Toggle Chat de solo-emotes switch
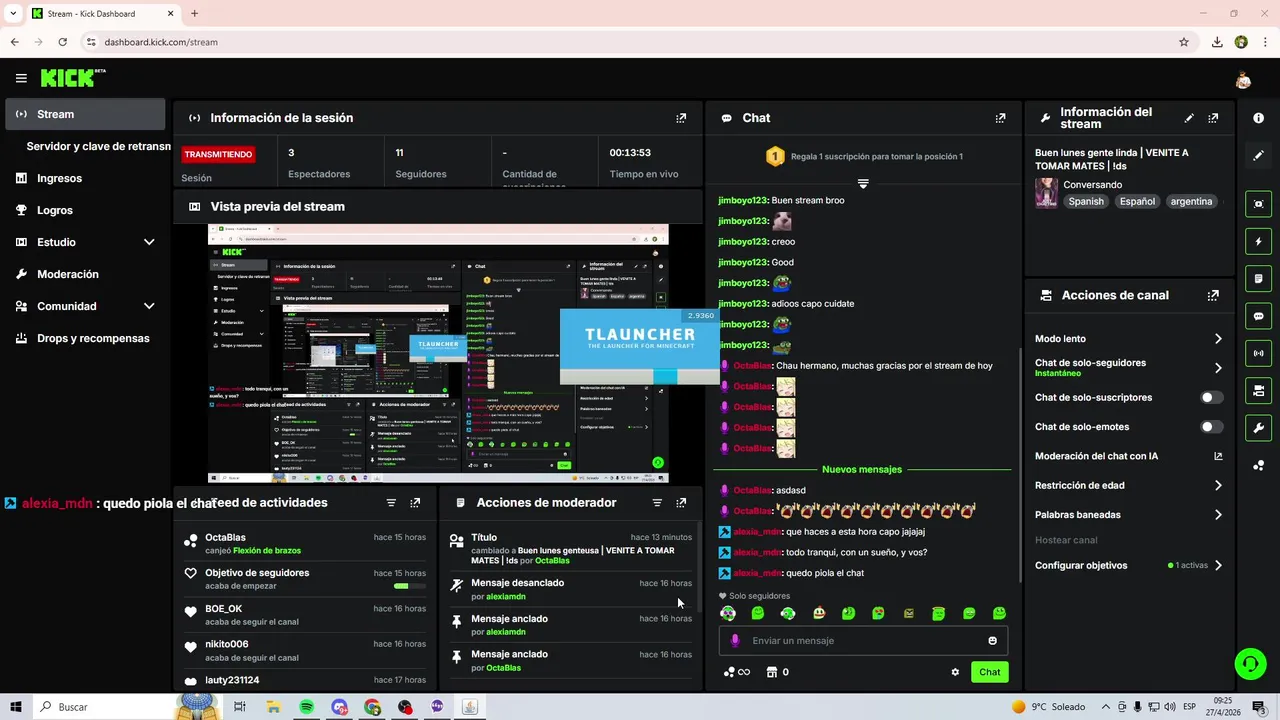1280x720 pixels. pyautogui.click(x=1211, y=427)
